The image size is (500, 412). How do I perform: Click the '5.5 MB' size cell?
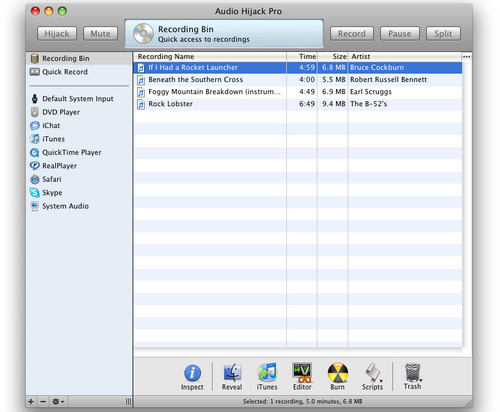point(334,80)
